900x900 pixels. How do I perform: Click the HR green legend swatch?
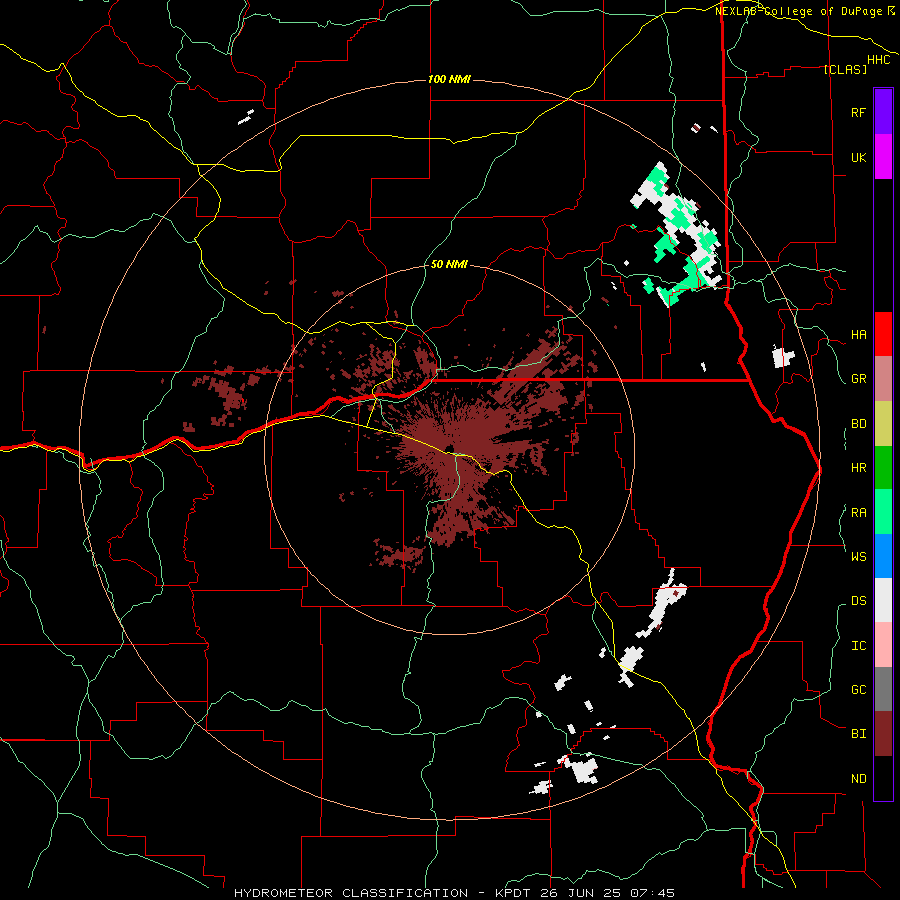pyautogui.click(x=883, y=468)
